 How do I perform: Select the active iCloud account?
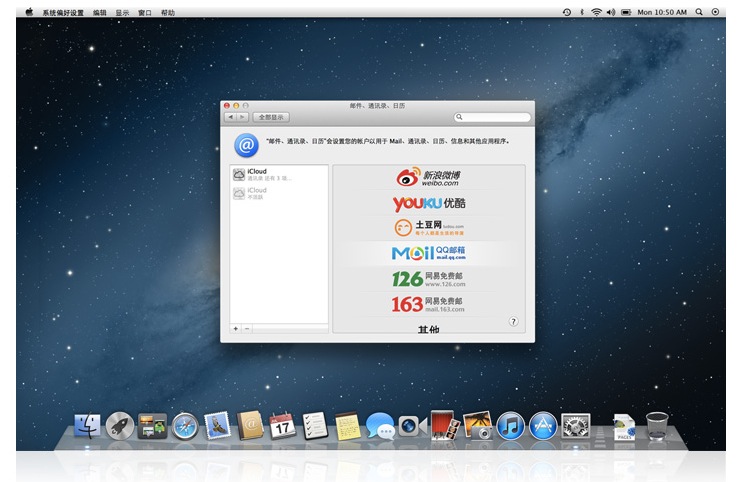coord(279,174)
